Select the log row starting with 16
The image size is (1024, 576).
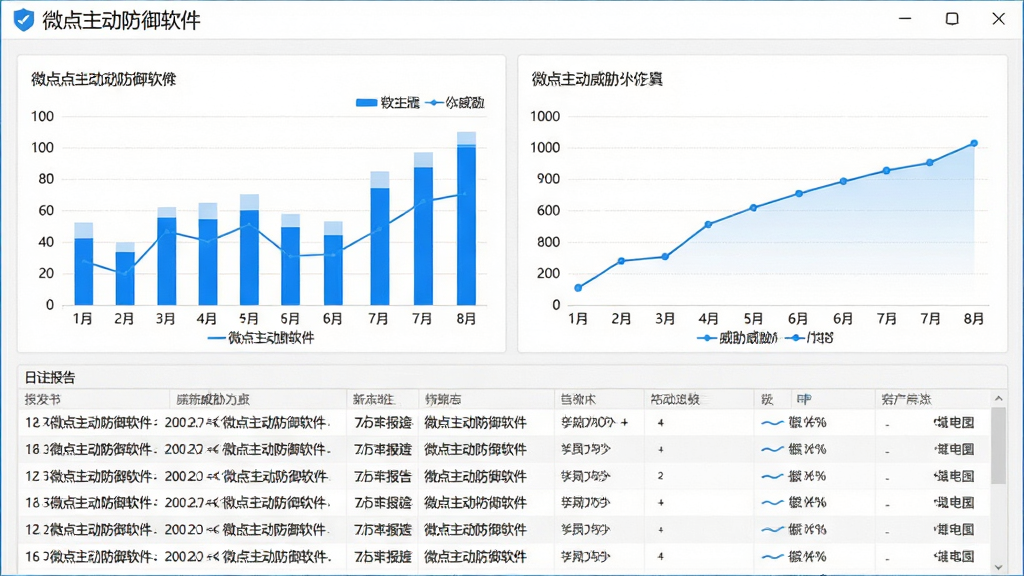click(x=505, y=556)
